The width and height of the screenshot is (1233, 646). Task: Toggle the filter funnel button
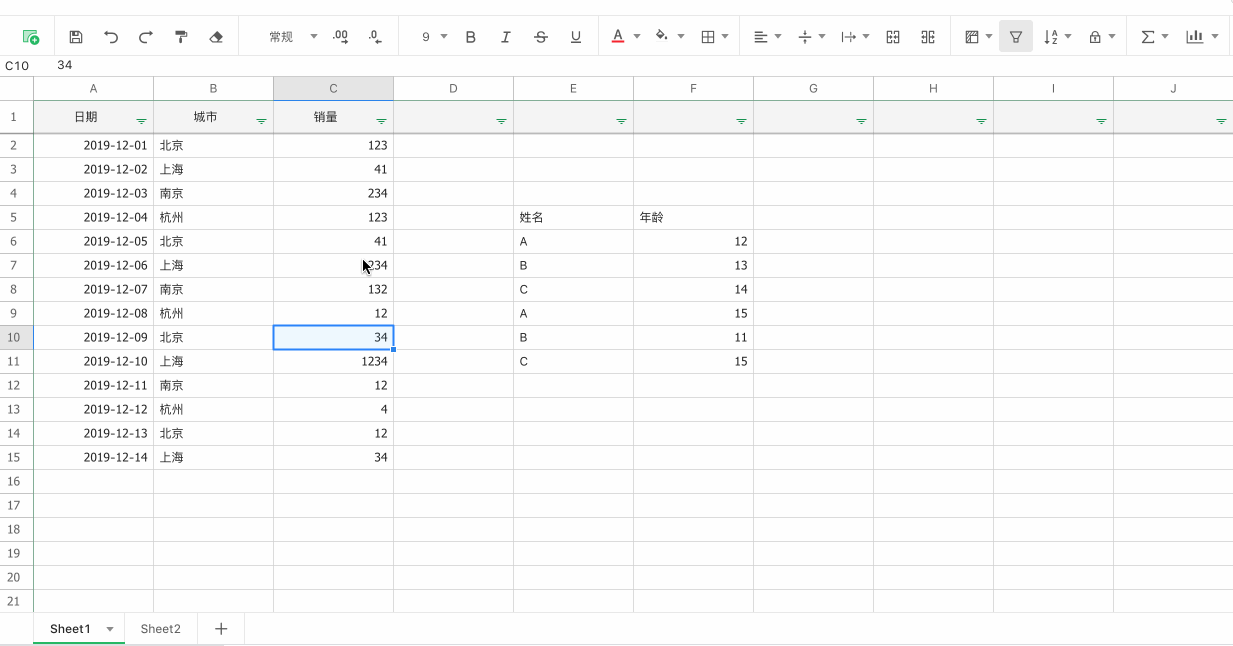click(1016, 37)
